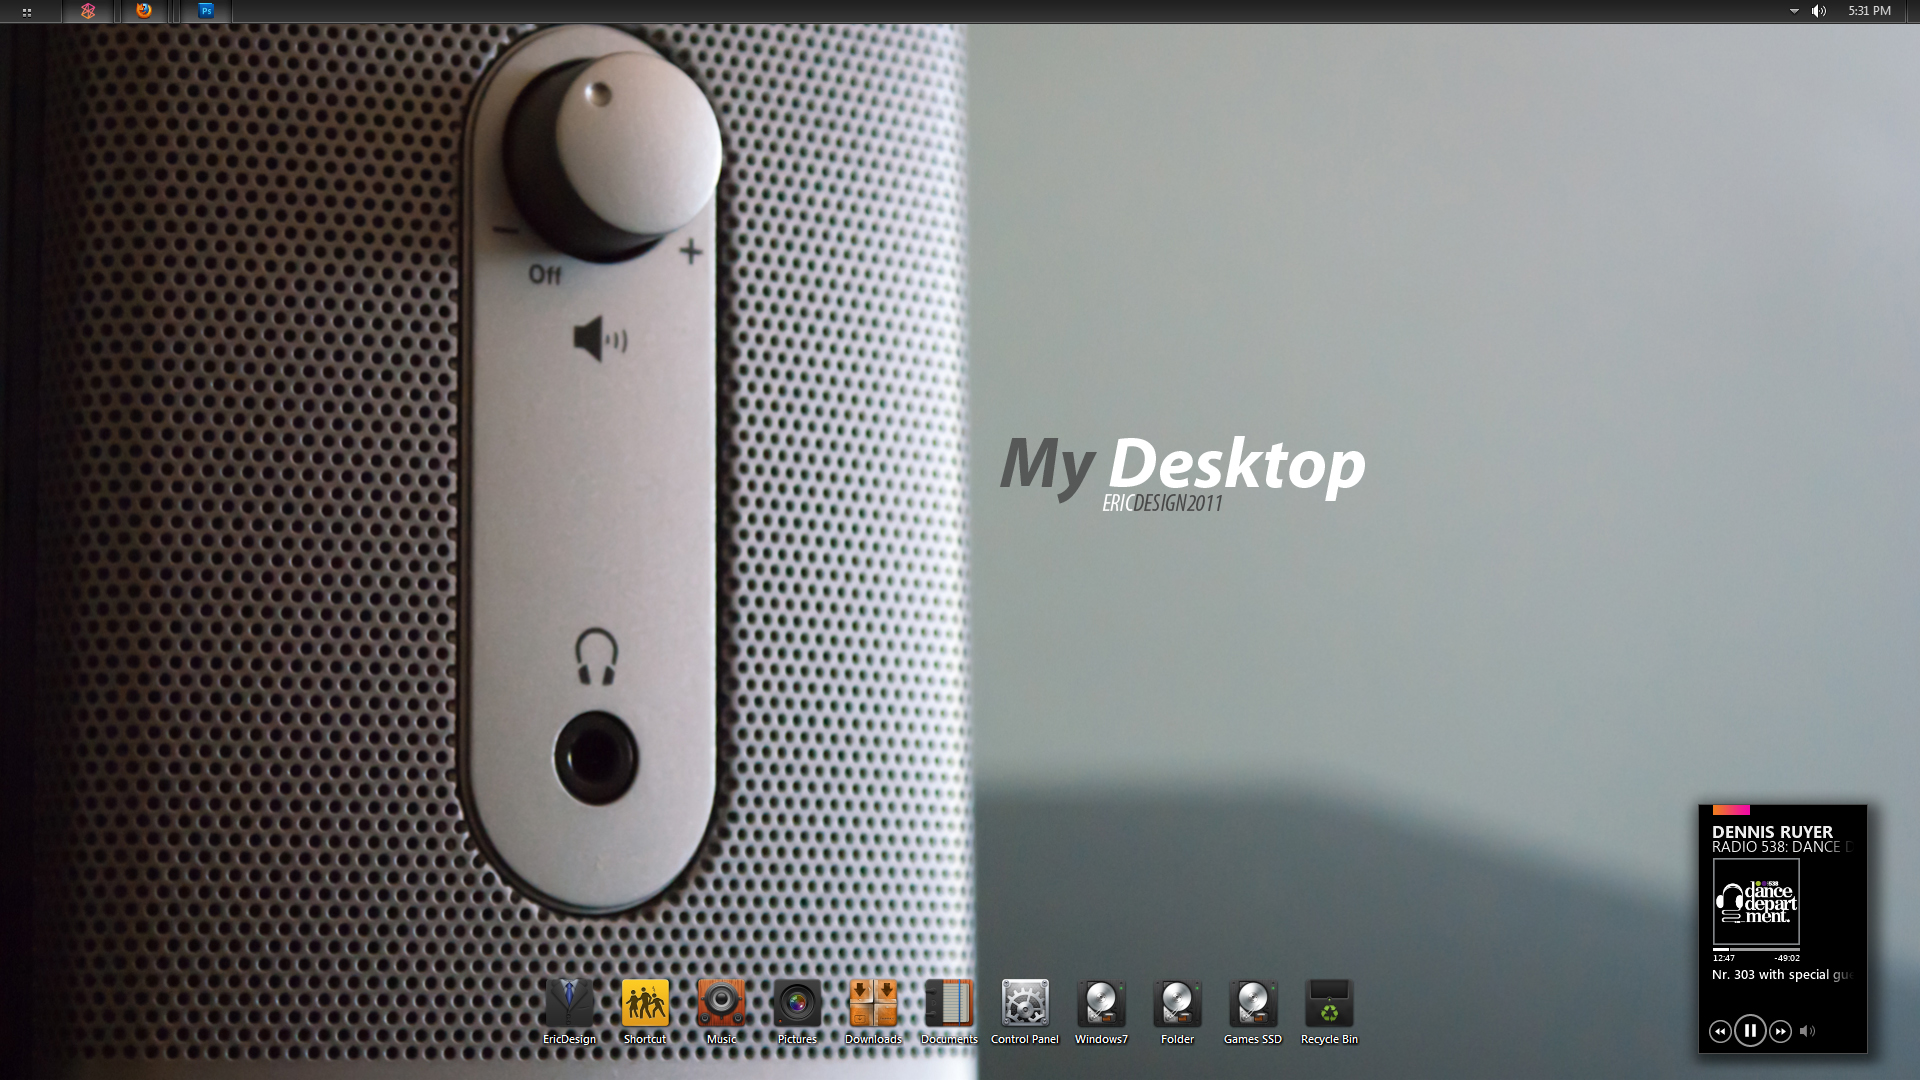Pause the Dennis Ruyer radio stream
1920x1080 pixels.
coord(1750,1031)
